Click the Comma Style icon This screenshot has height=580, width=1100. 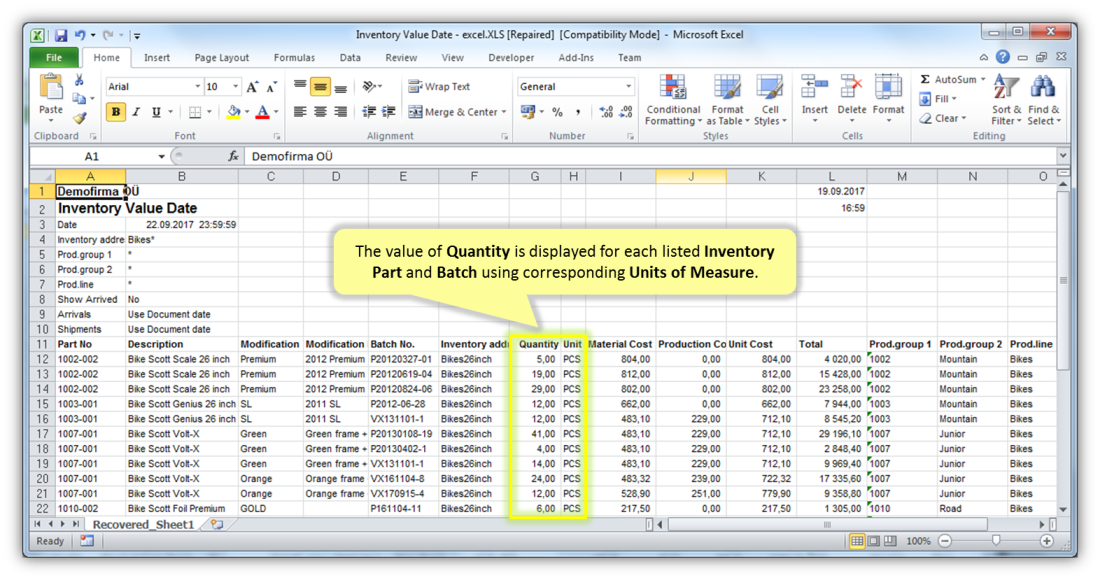coord(577,112)
